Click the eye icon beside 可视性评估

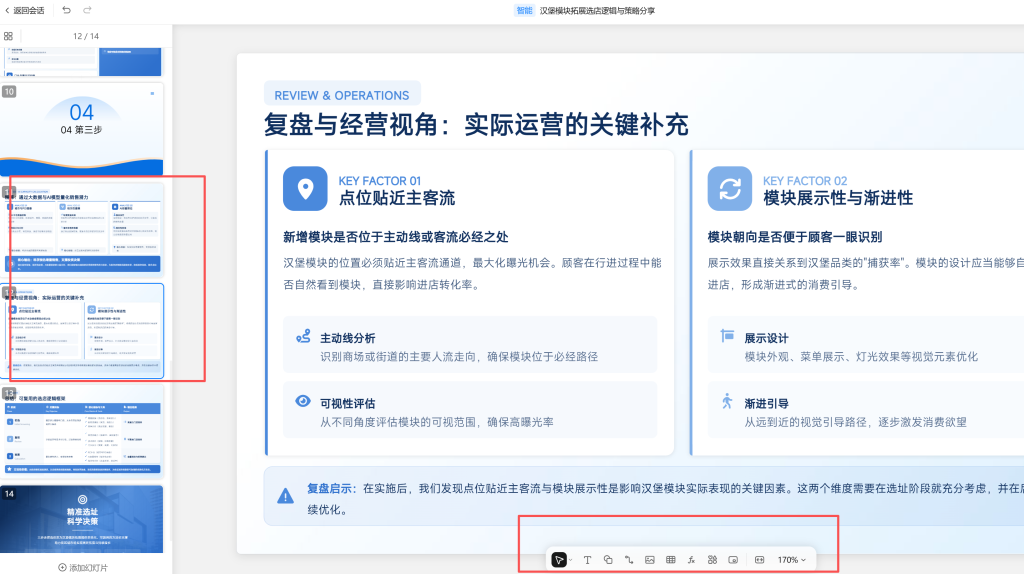[303, 401]
